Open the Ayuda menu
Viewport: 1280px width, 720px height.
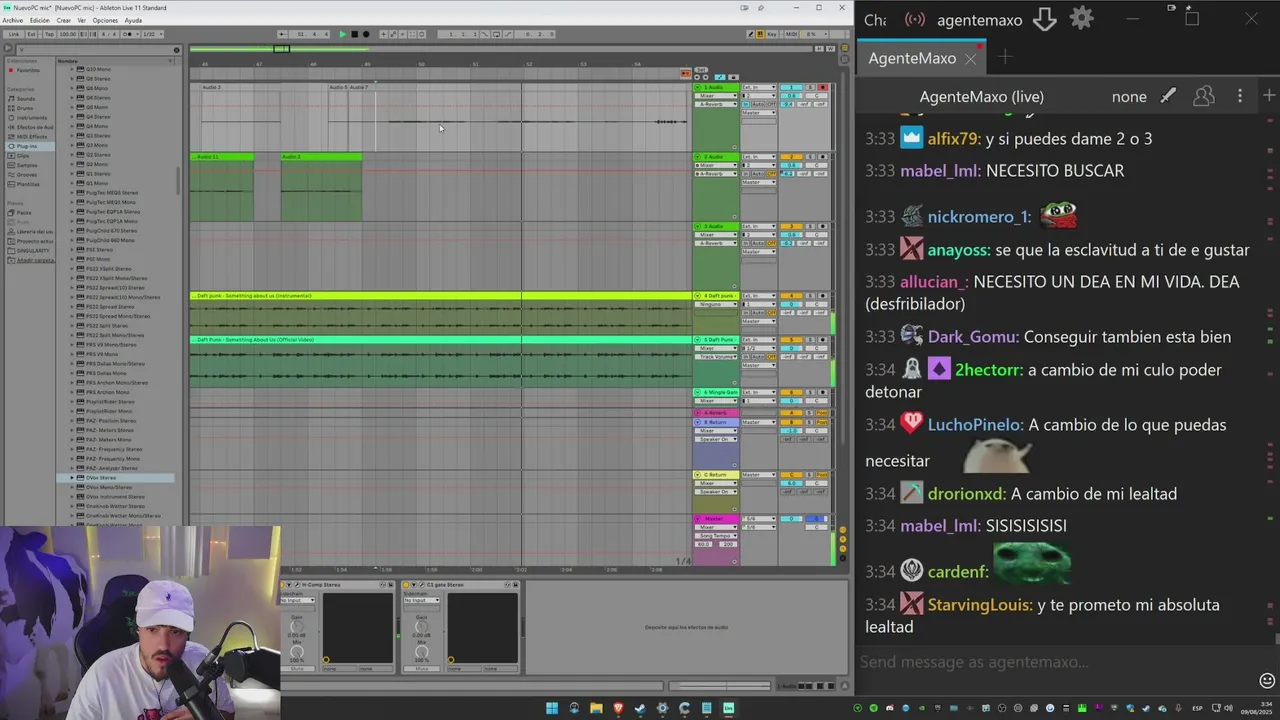click(132, 20)
